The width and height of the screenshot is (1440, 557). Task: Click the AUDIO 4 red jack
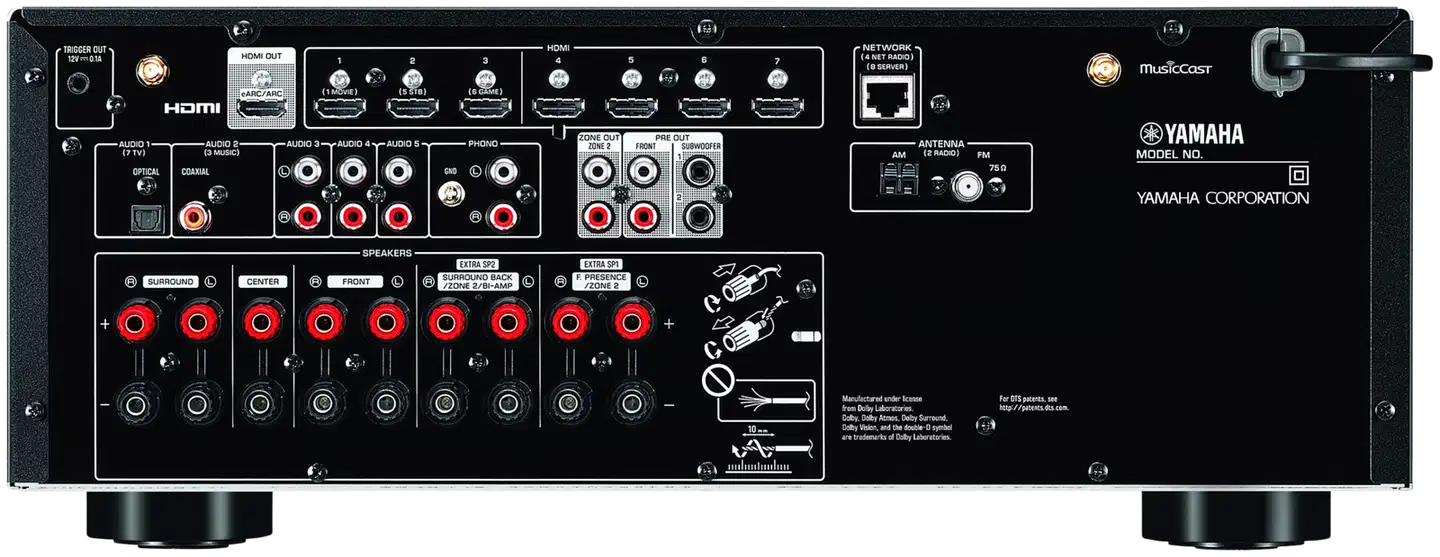pyautogui.click(x=352, y=215)
